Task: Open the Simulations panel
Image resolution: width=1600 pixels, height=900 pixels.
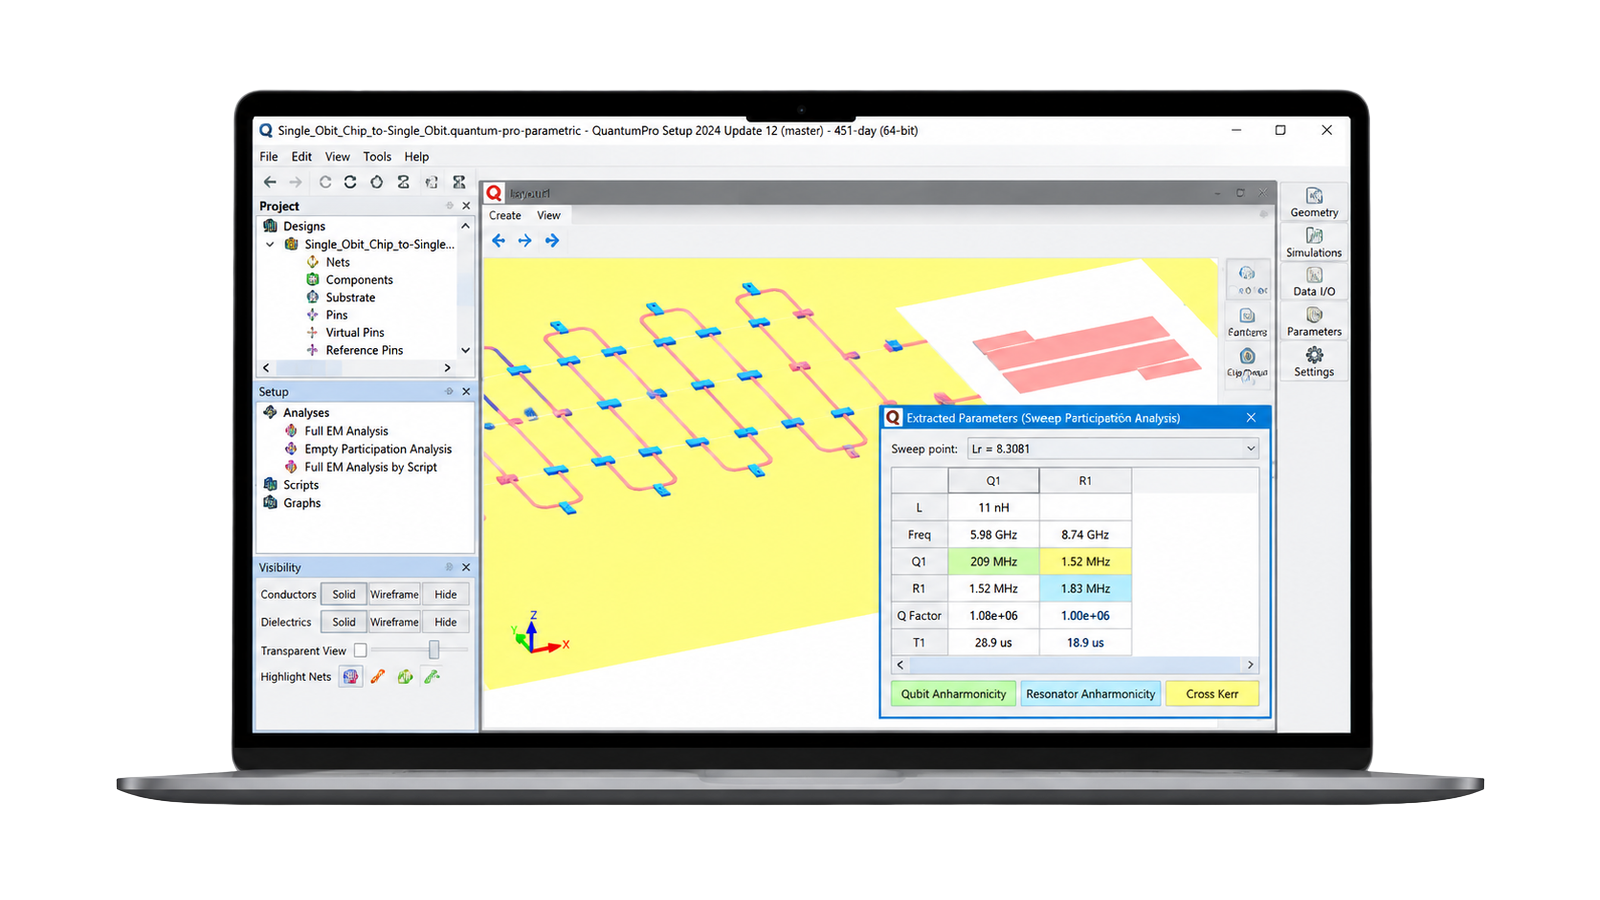Action: tap(1314, 242)
